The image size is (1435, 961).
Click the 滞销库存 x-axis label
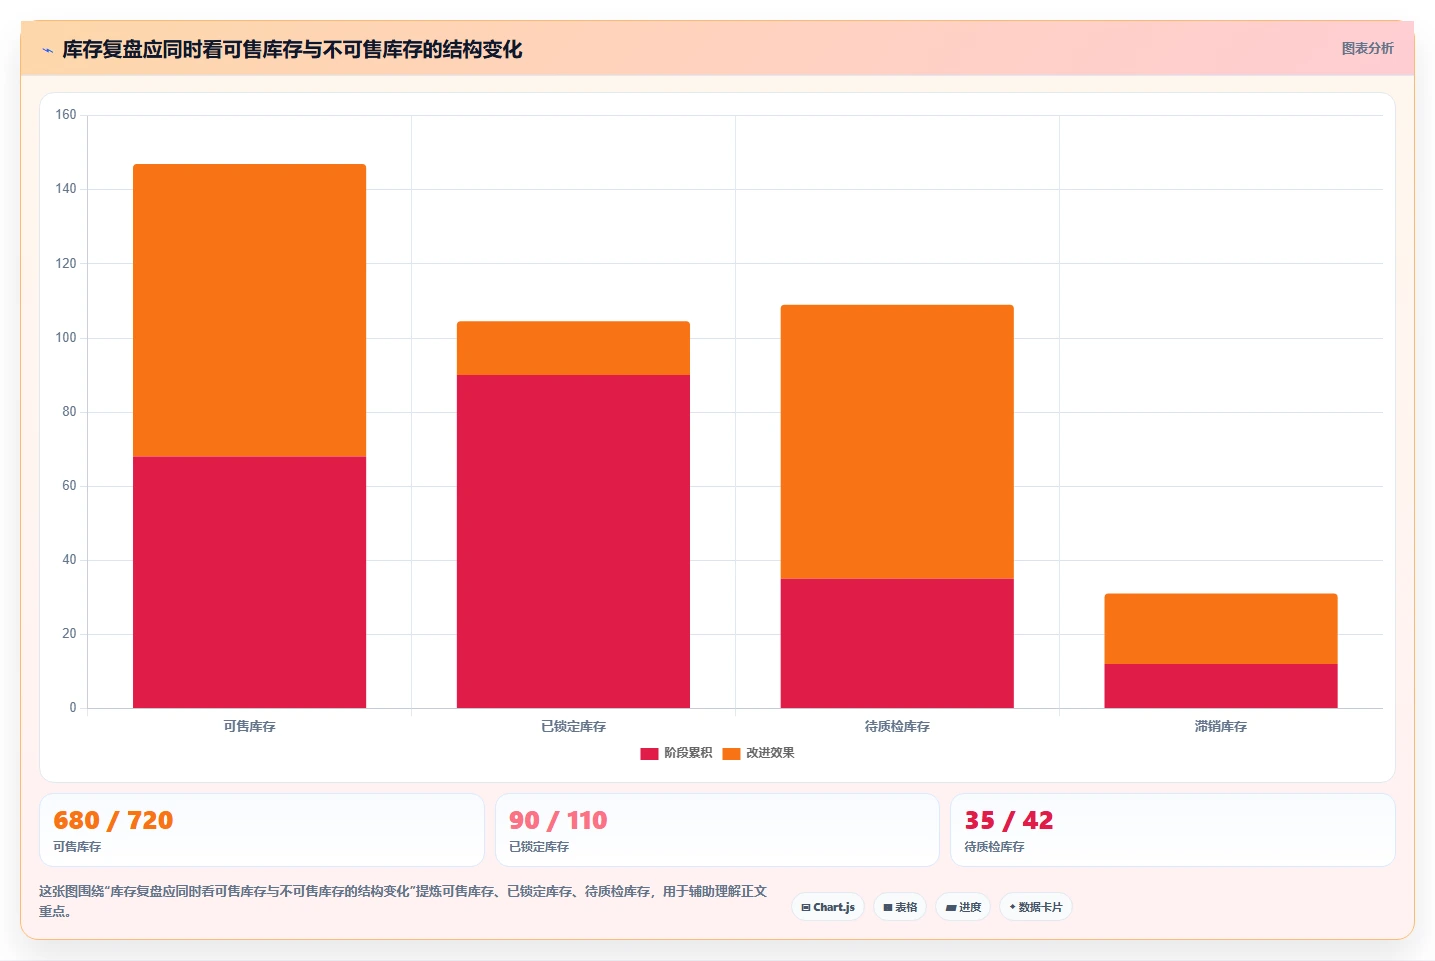click(x=1221, y=726)
